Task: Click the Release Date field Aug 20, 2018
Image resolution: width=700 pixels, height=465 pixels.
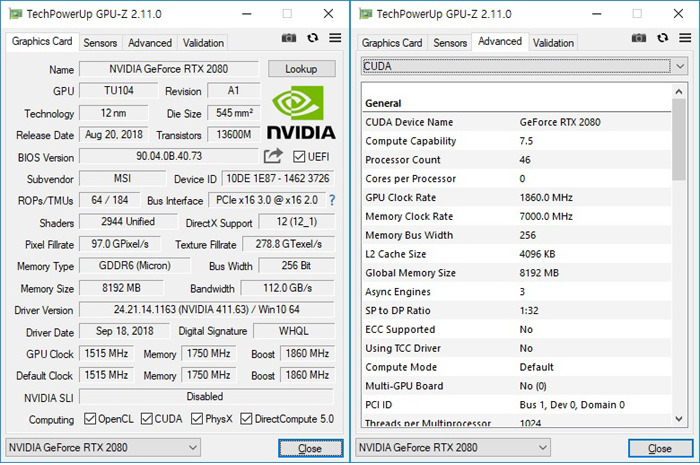Action: (114, 134)
